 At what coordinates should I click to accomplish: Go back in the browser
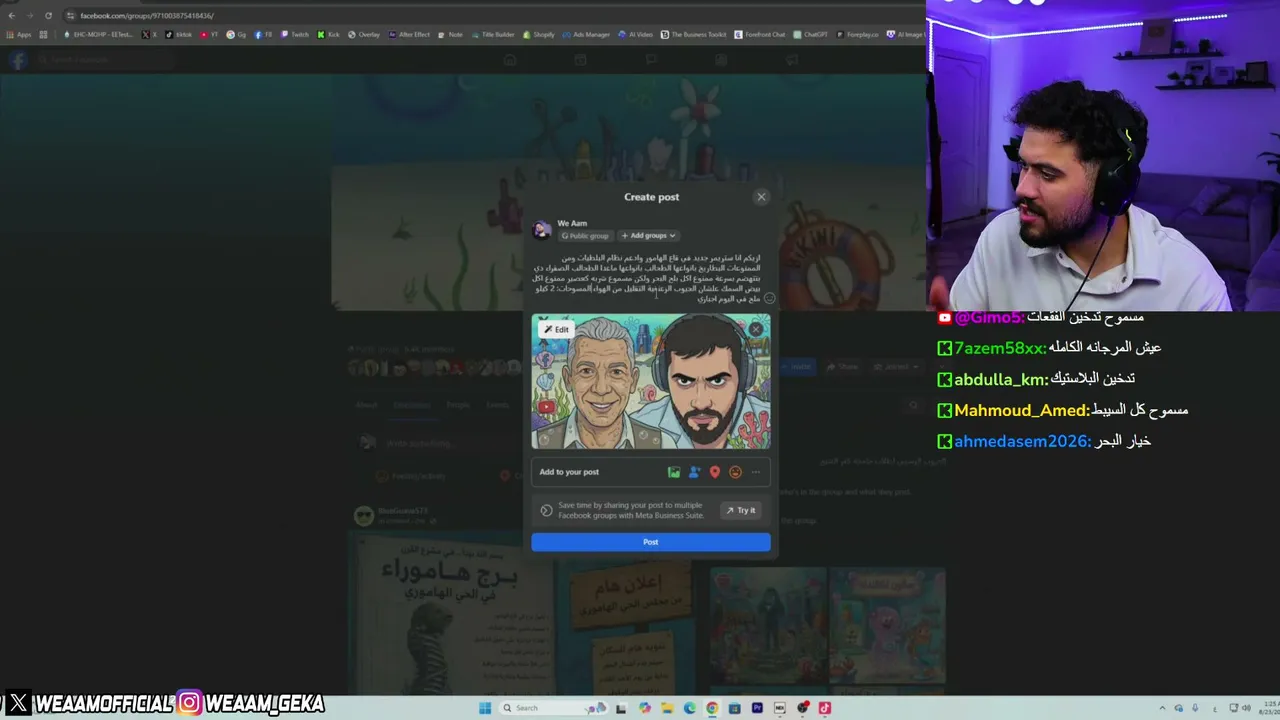click(11, 15)
